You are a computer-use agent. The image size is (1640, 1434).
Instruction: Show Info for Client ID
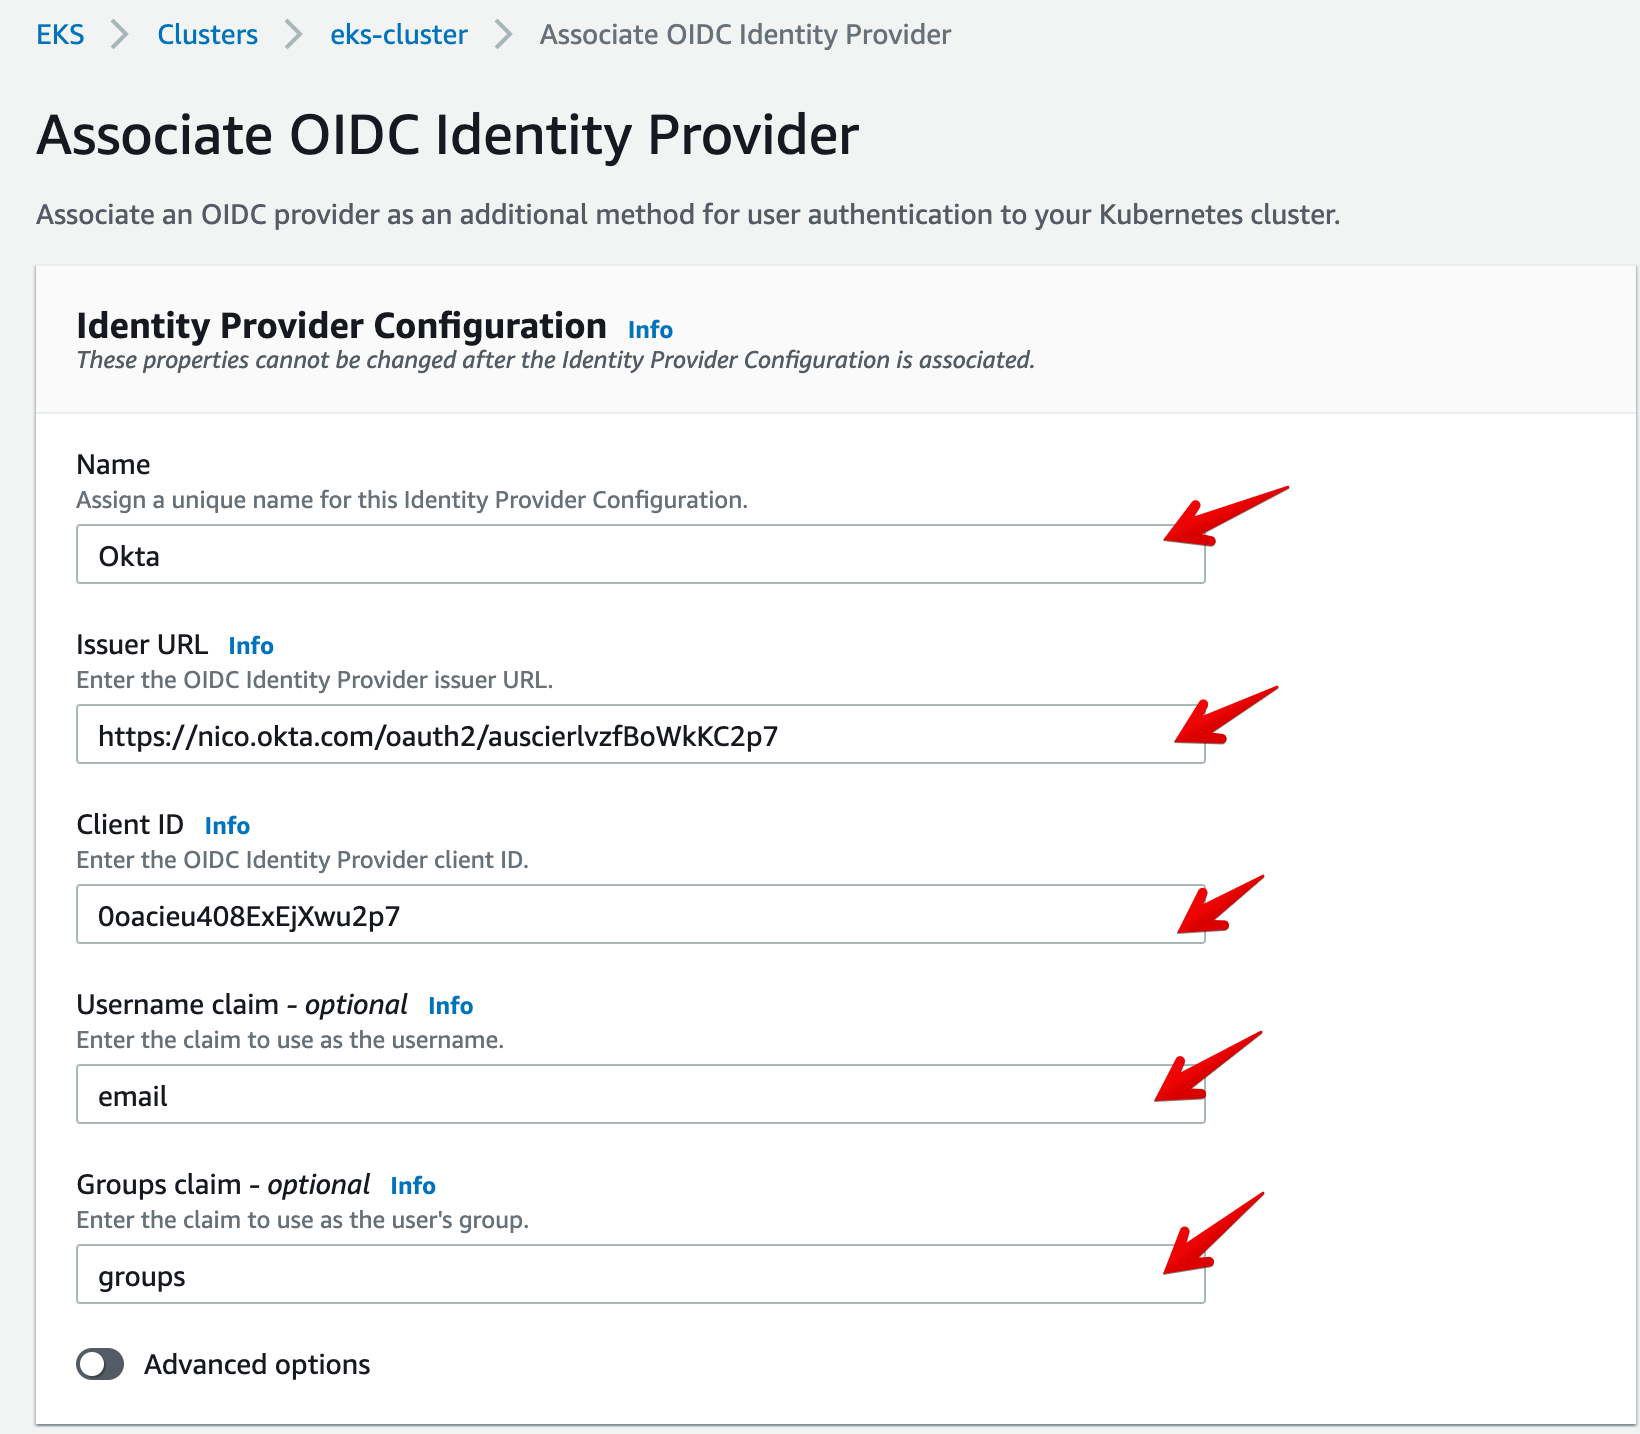click(227, 826)
